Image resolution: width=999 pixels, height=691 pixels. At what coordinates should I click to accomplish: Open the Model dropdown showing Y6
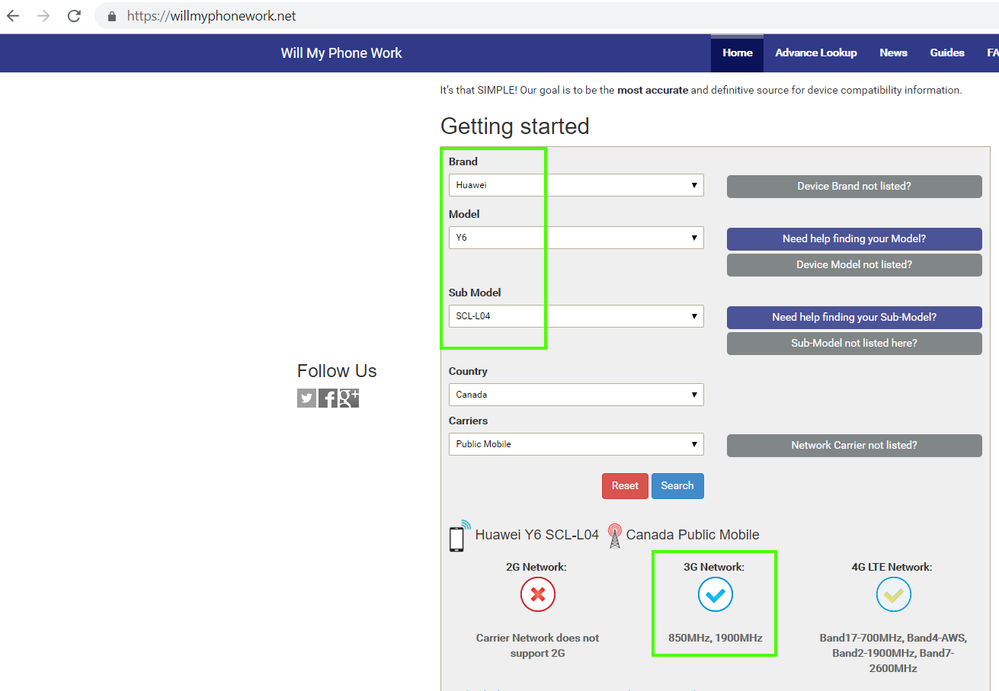point(576,238)
